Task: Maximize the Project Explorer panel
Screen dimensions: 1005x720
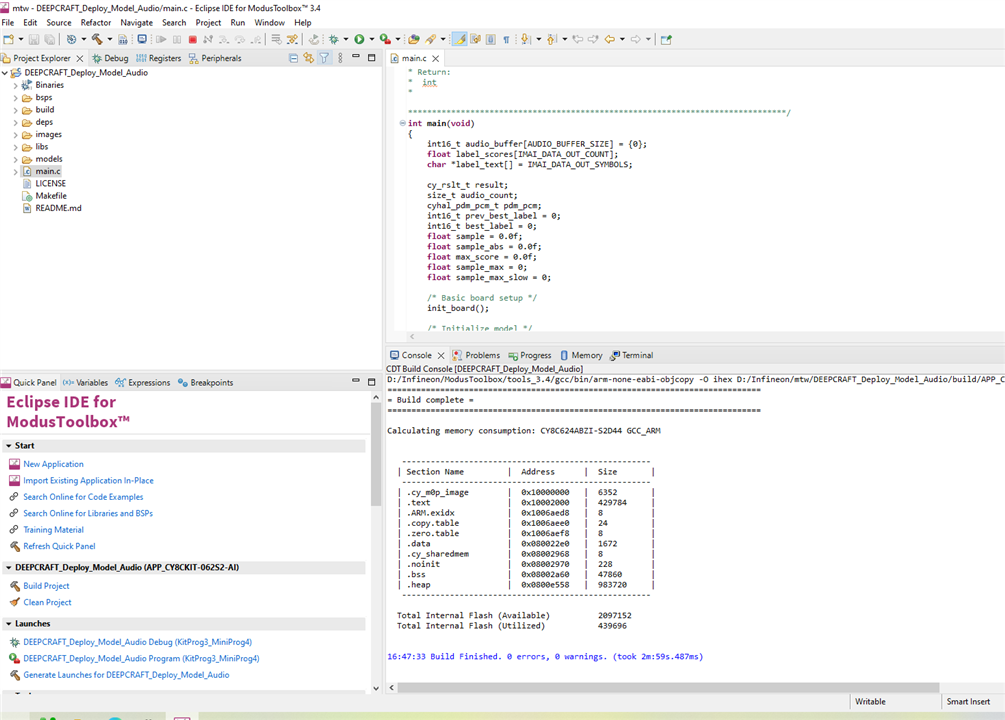Action: (x=372, y=57)
